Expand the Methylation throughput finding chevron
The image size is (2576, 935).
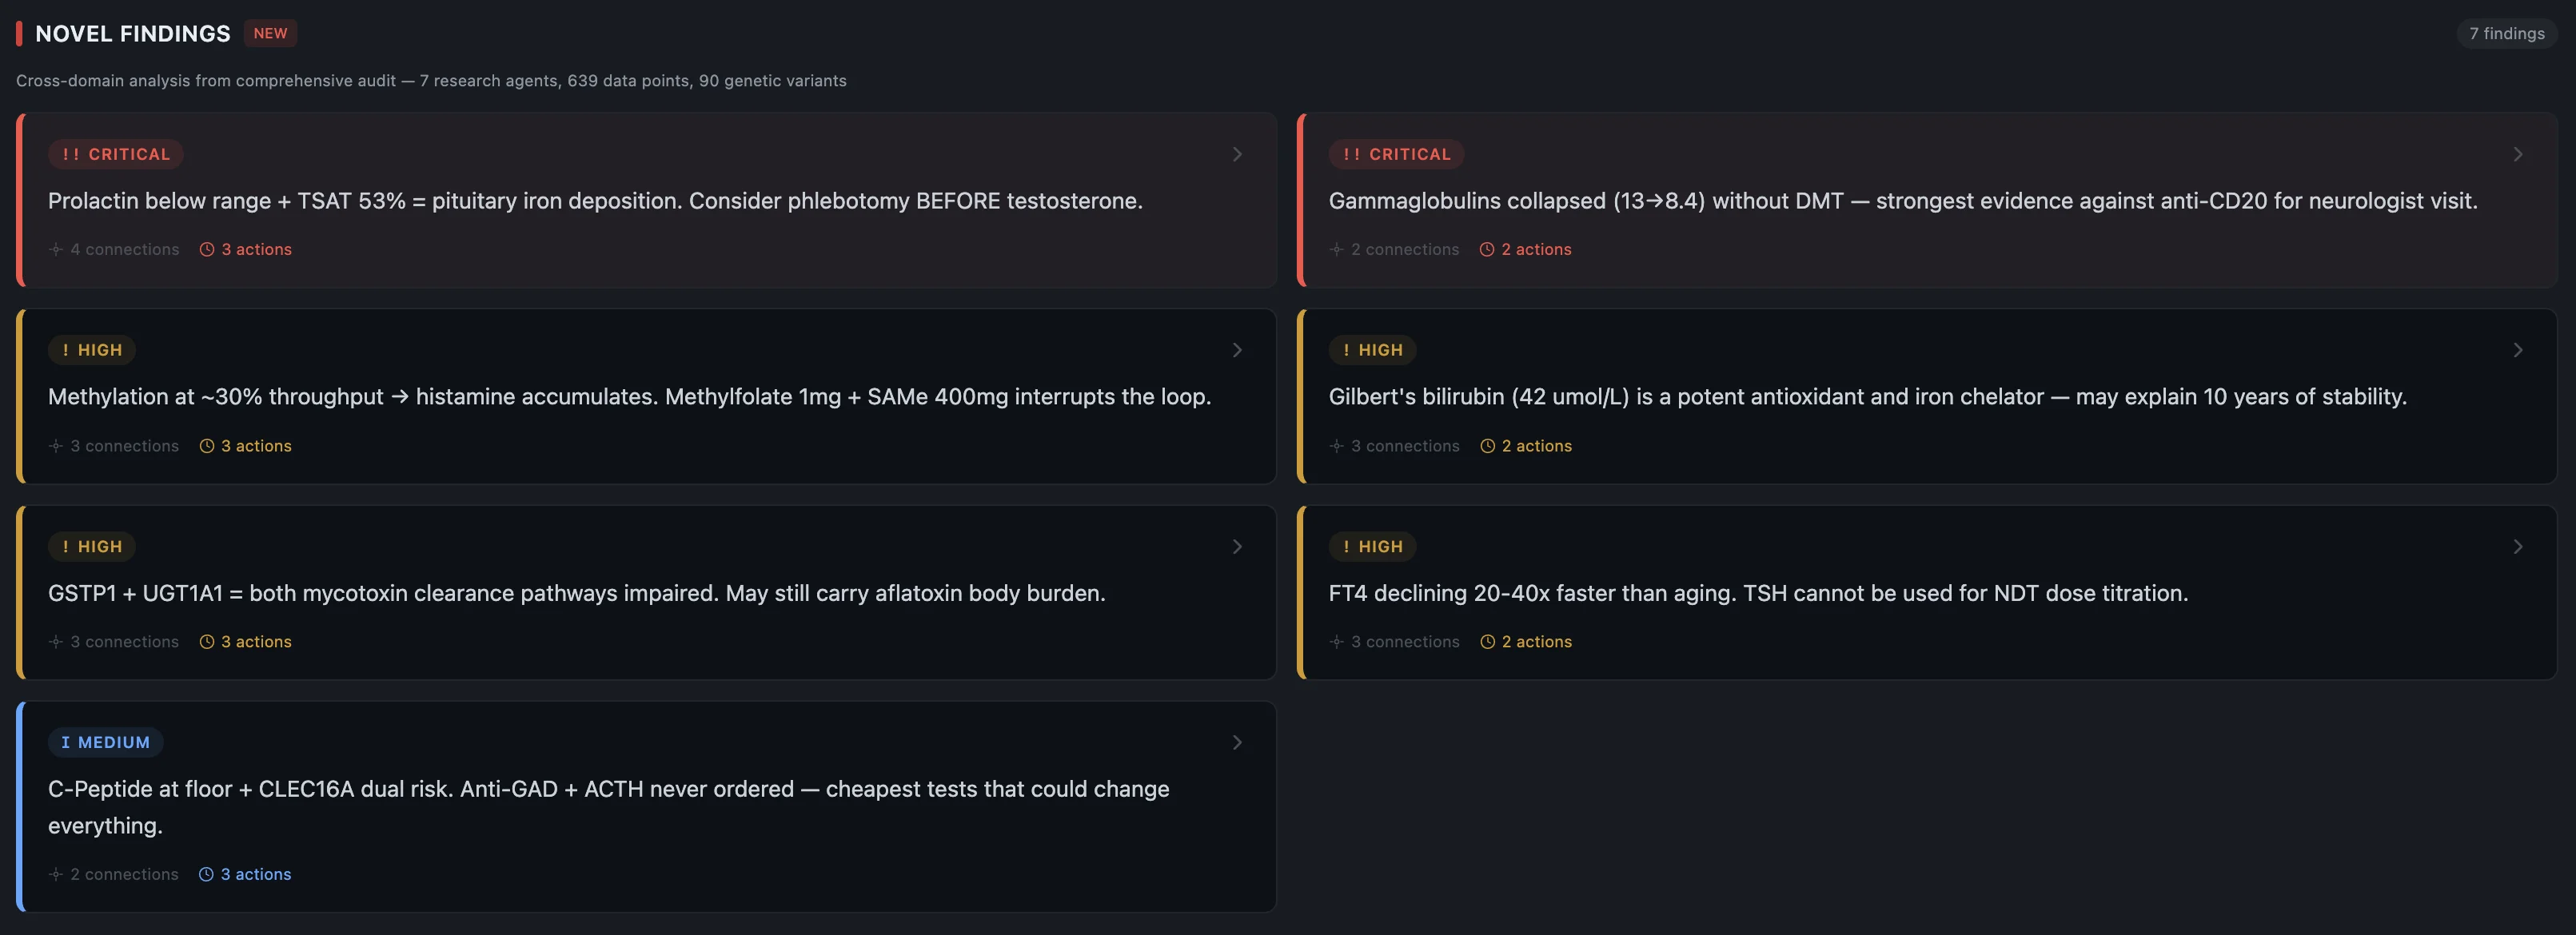1237,350
